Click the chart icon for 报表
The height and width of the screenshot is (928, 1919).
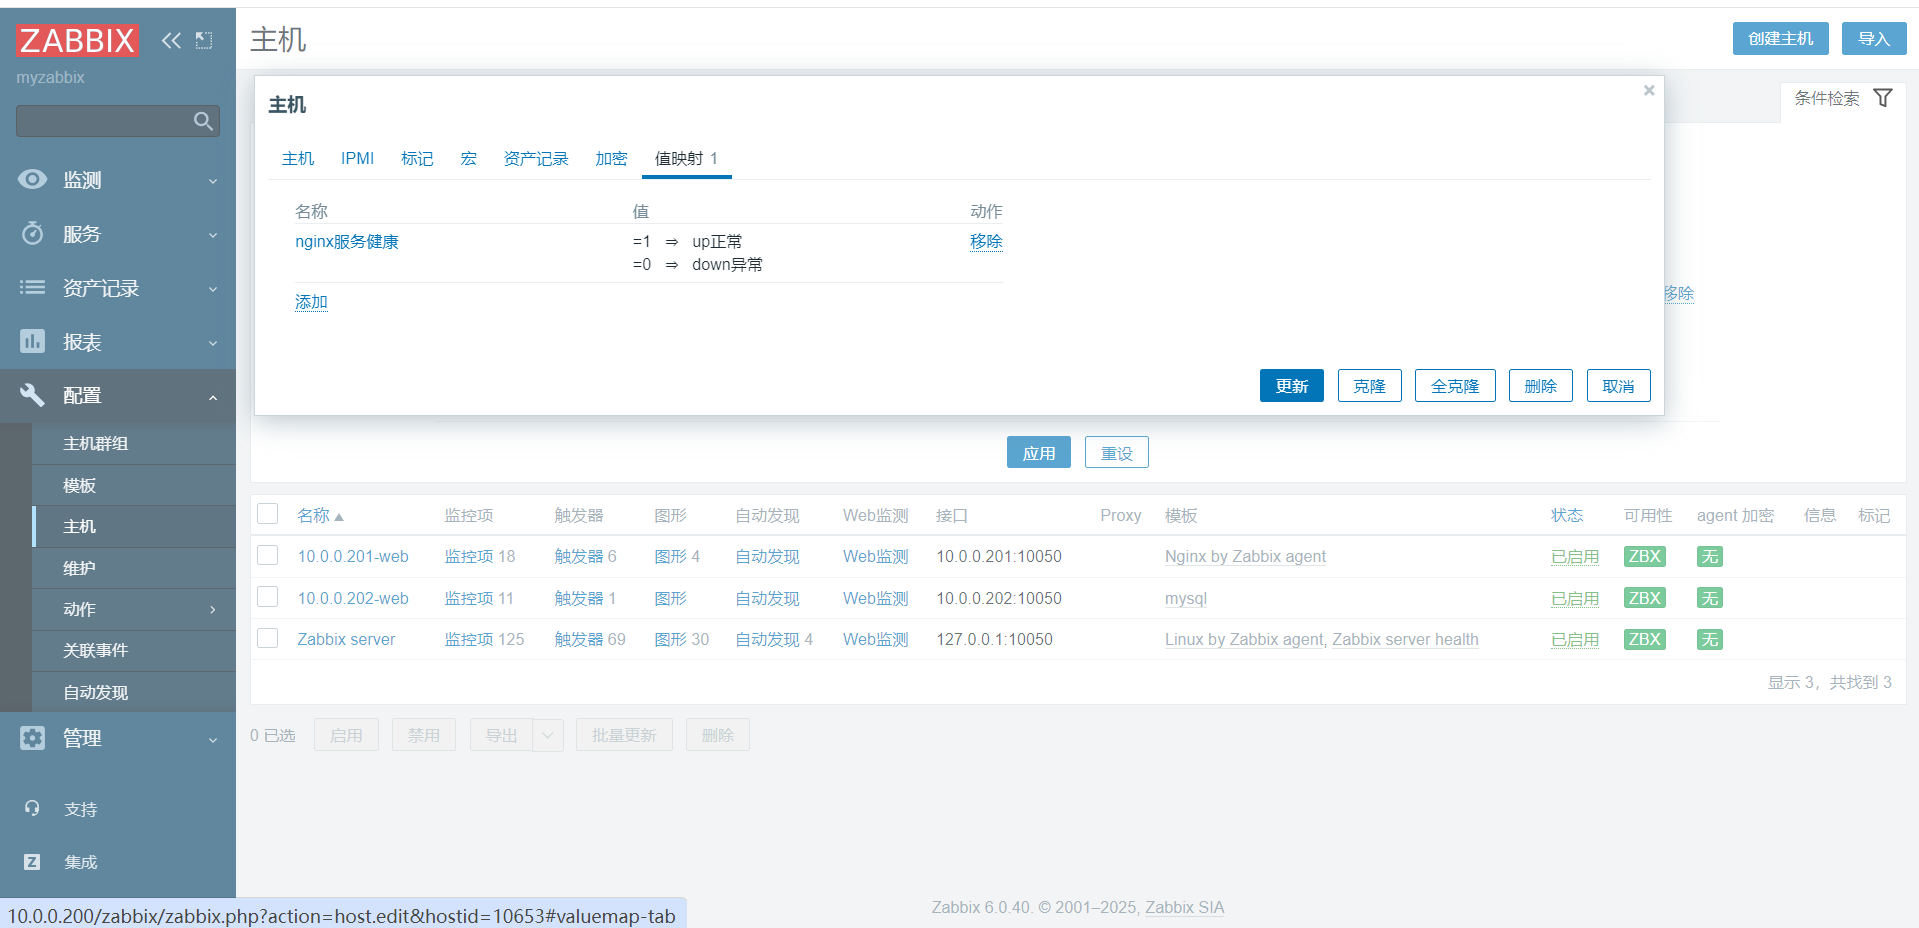(x=32, y=341)
